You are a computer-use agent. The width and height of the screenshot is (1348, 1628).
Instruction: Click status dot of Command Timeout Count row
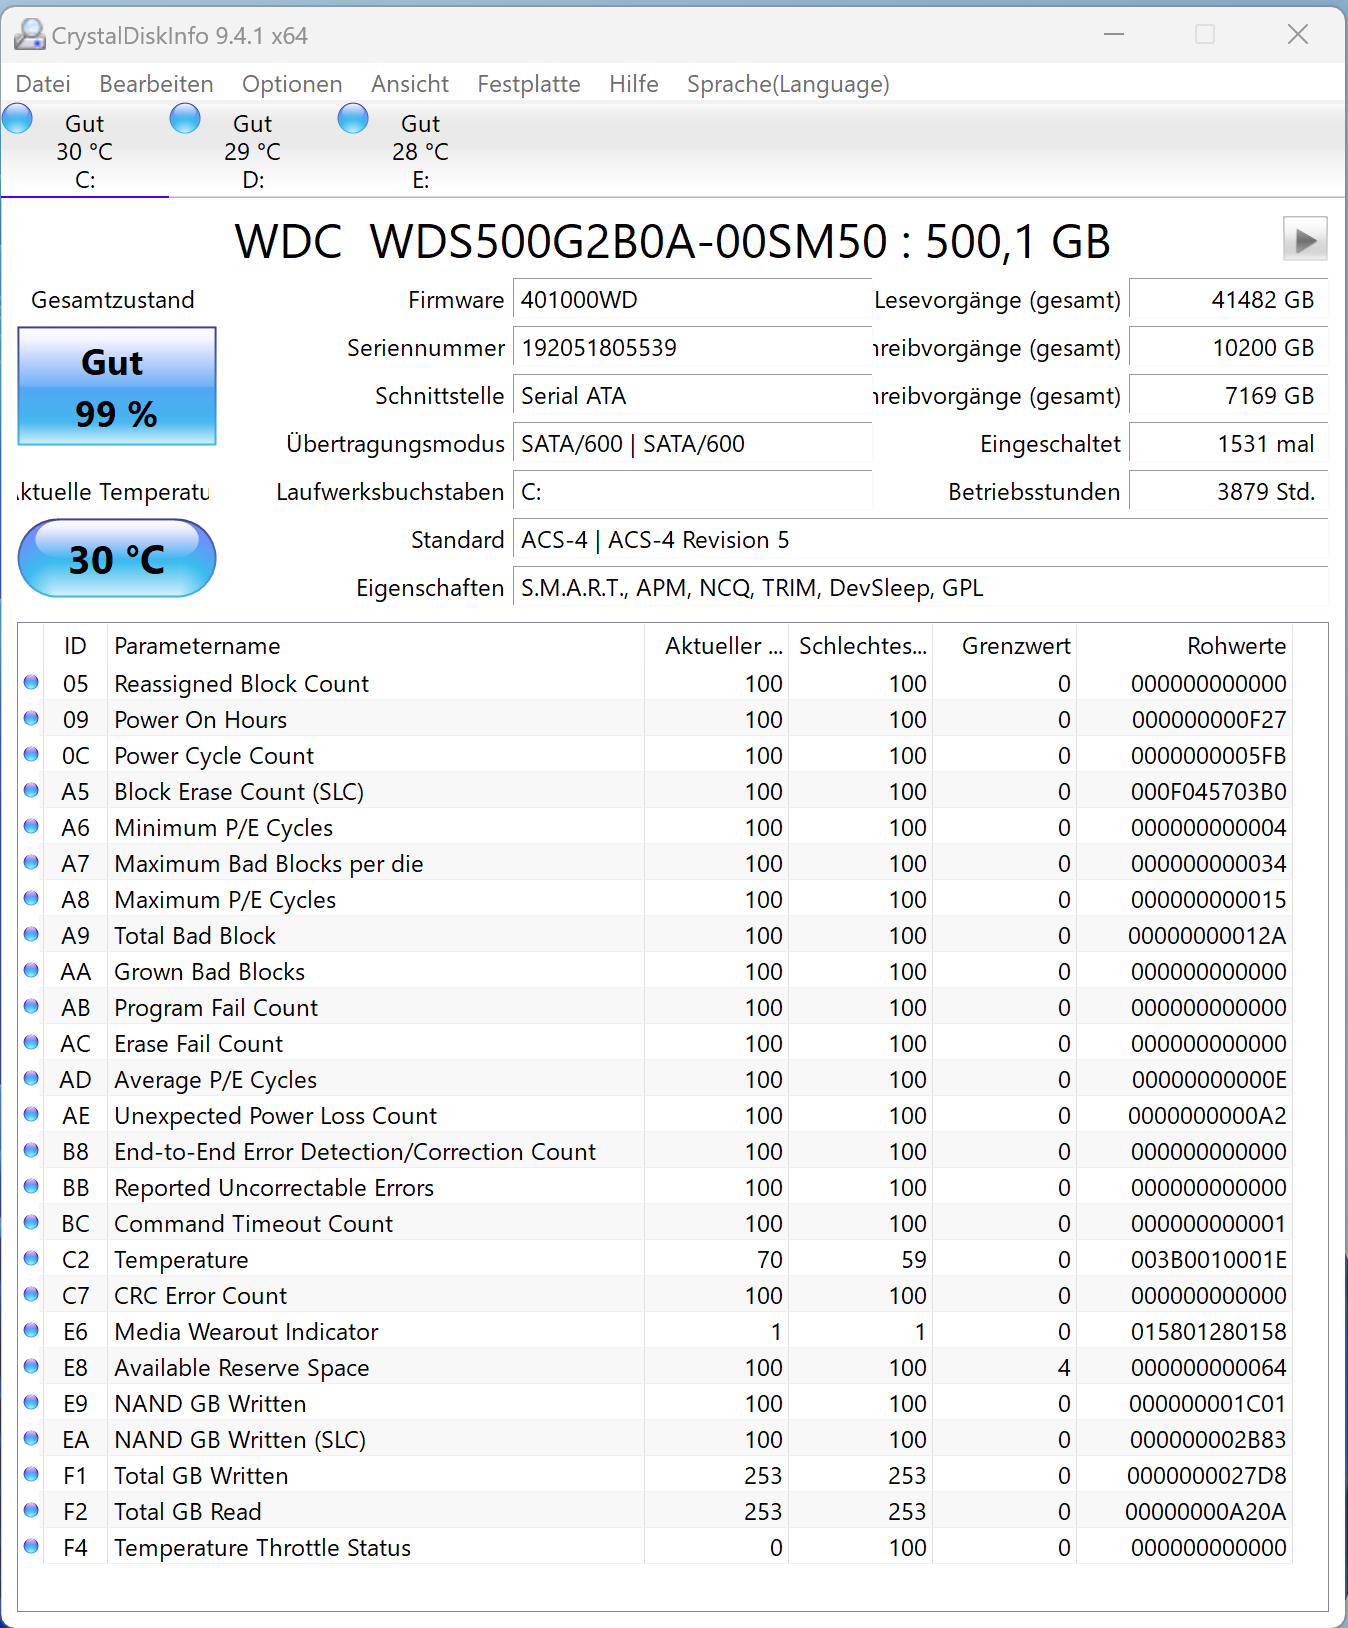coord(31,1222)
